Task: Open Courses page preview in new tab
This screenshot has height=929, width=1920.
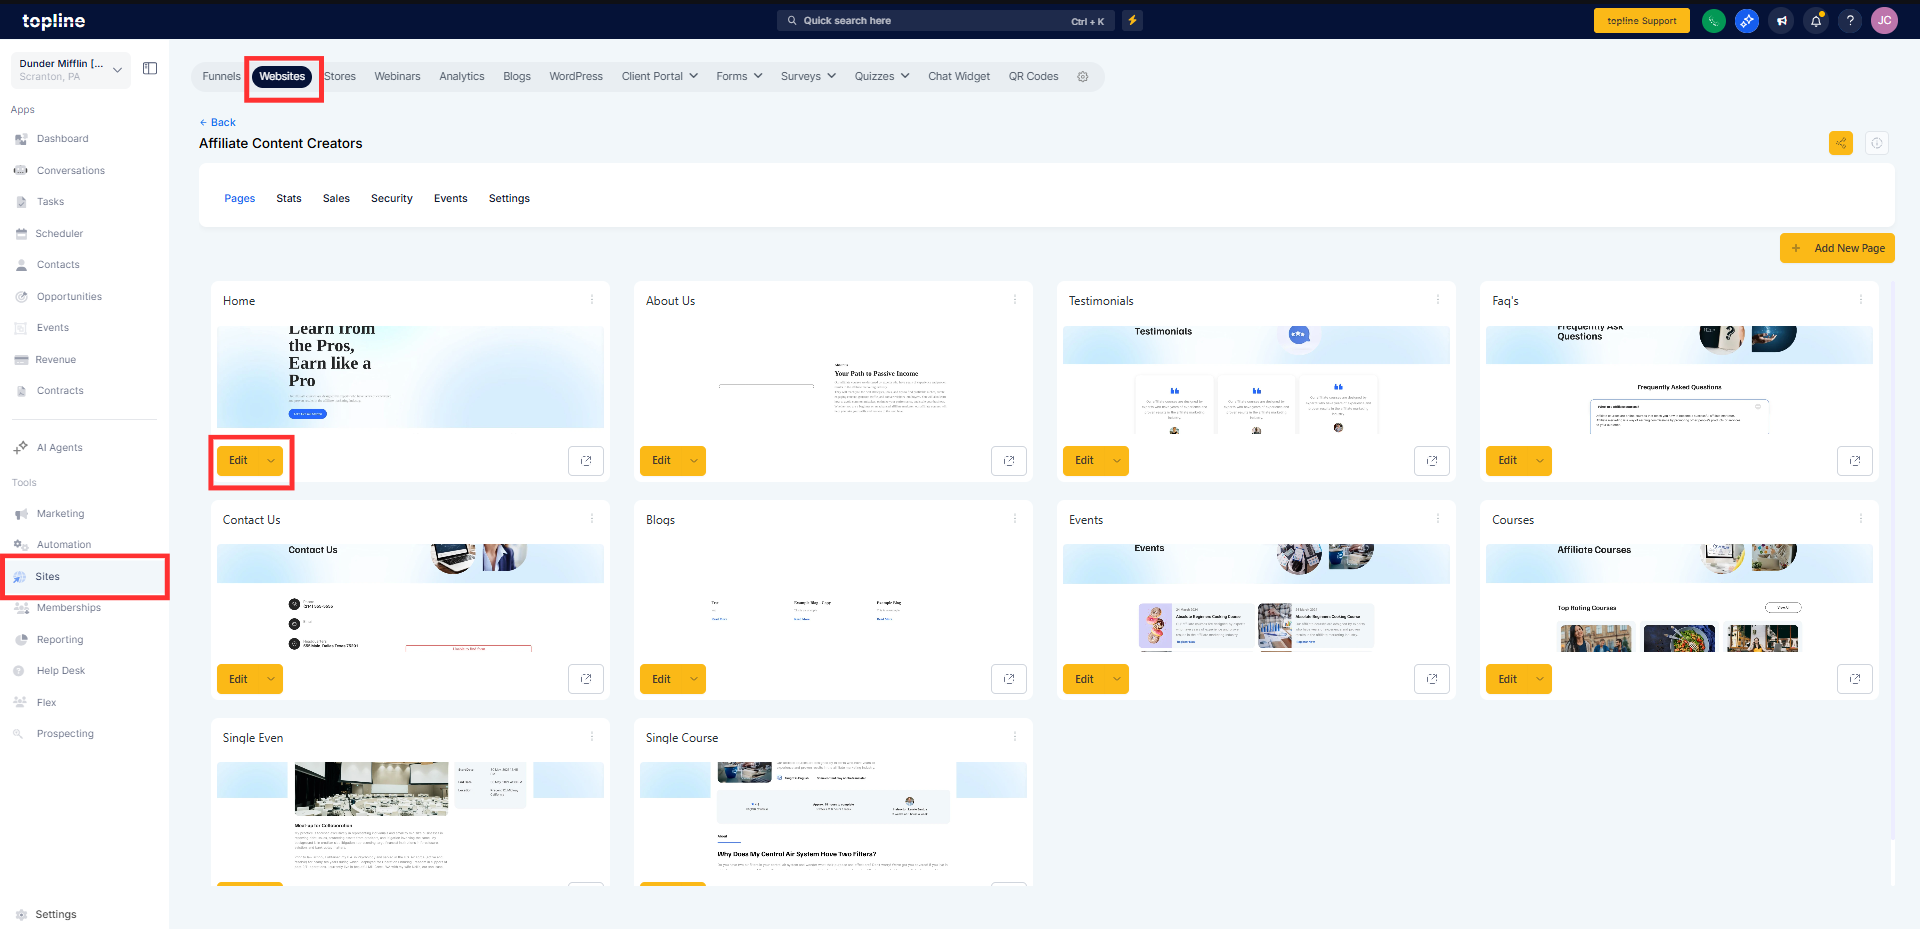Action: pos(1855,679)
